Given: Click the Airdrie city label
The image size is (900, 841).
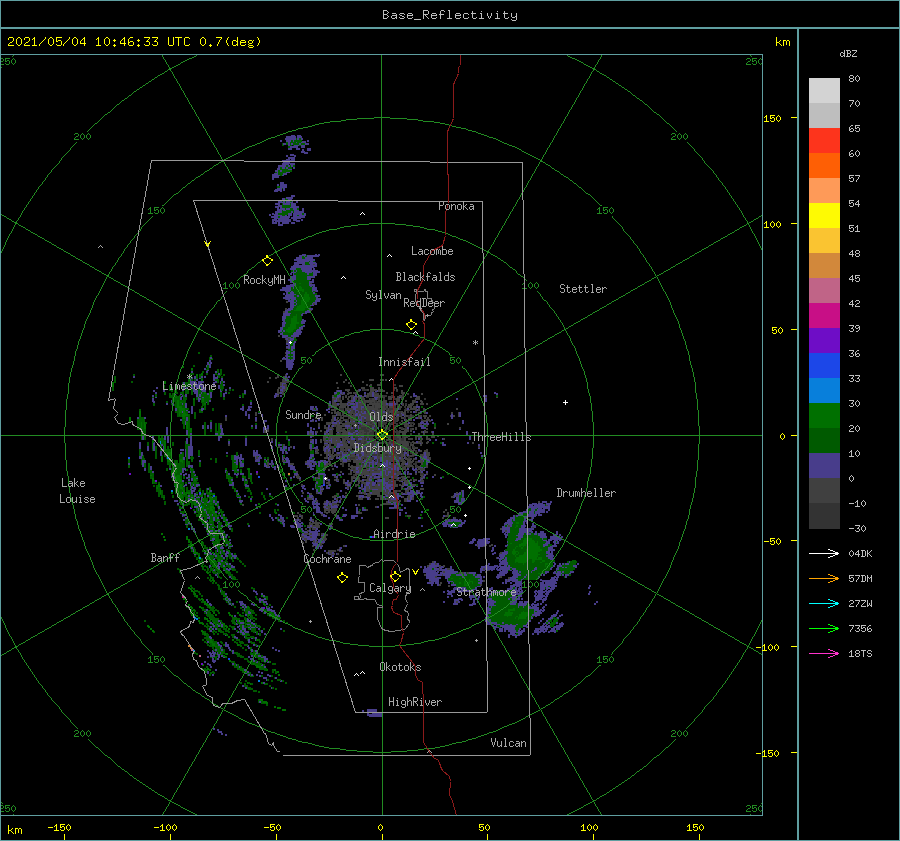Looking at the screenshot, I should pyautogui.click(x=394, y=534).
